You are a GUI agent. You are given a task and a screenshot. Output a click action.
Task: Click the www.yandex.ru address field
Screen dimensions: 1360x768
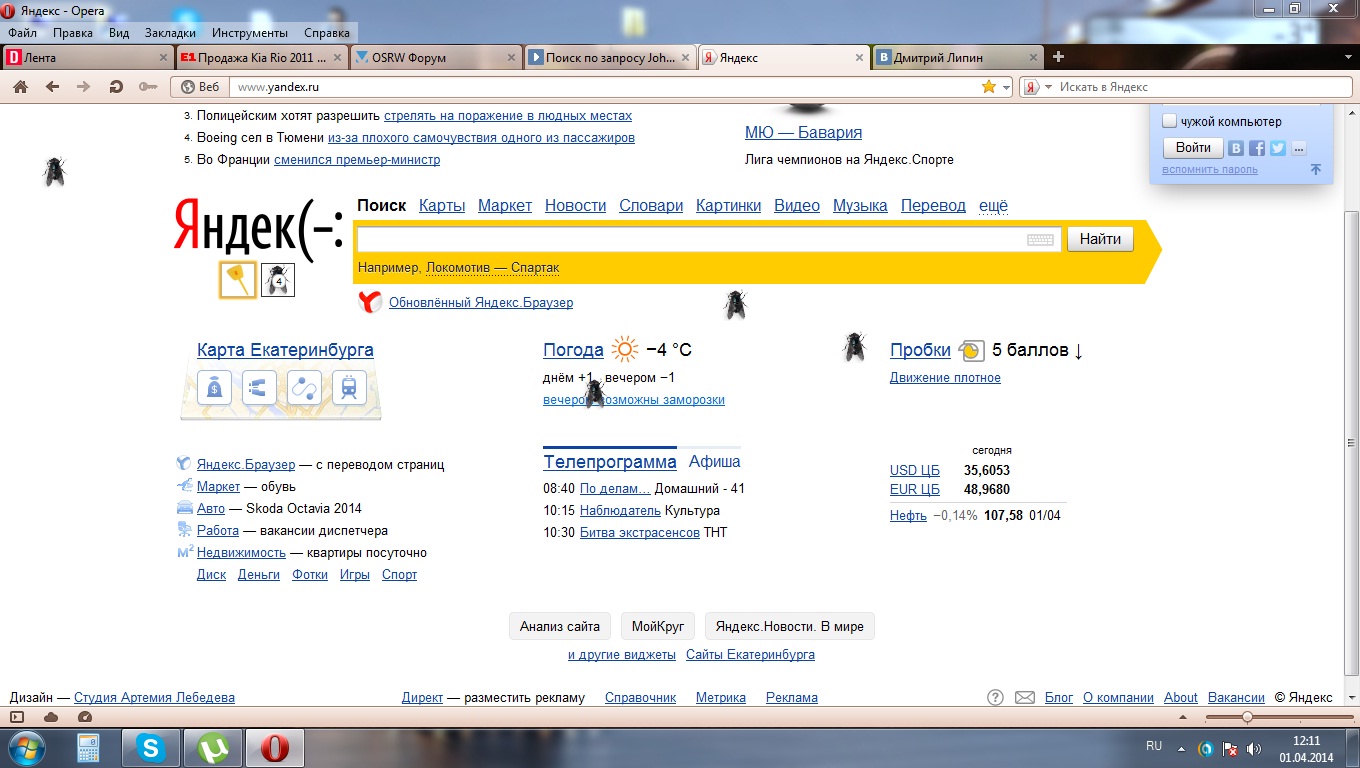605,87
